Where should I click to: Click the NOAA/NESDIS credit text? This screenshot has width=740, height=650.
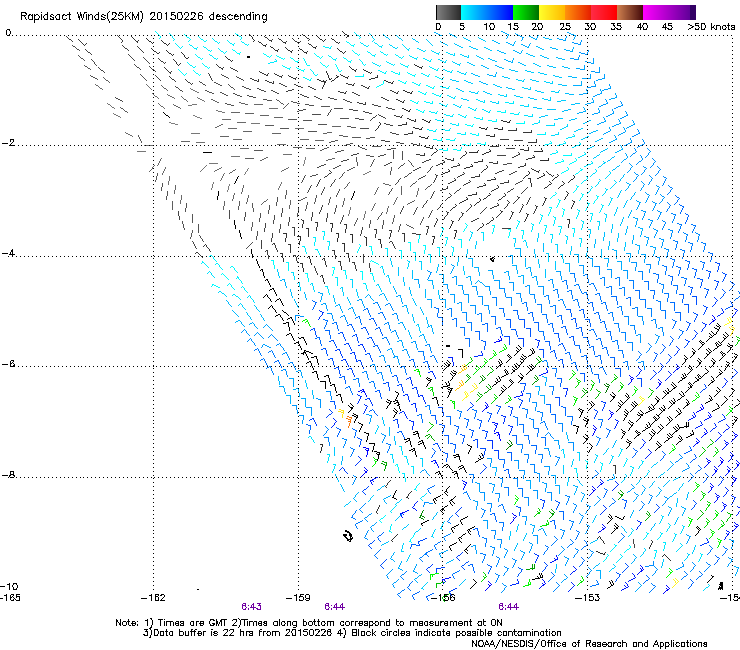point(589,644)
